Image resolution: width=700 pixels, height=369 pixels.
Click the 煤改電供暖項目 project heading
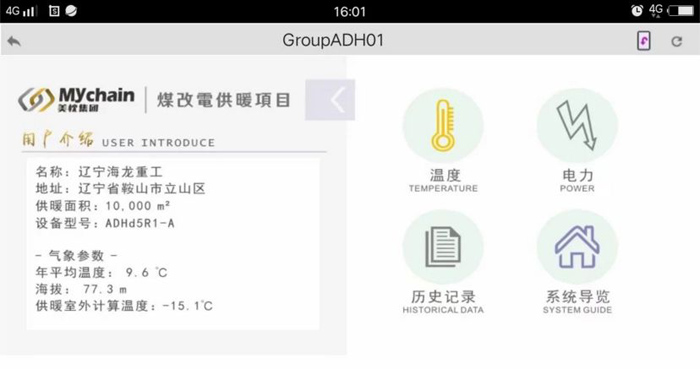click(x=224, y=100)
